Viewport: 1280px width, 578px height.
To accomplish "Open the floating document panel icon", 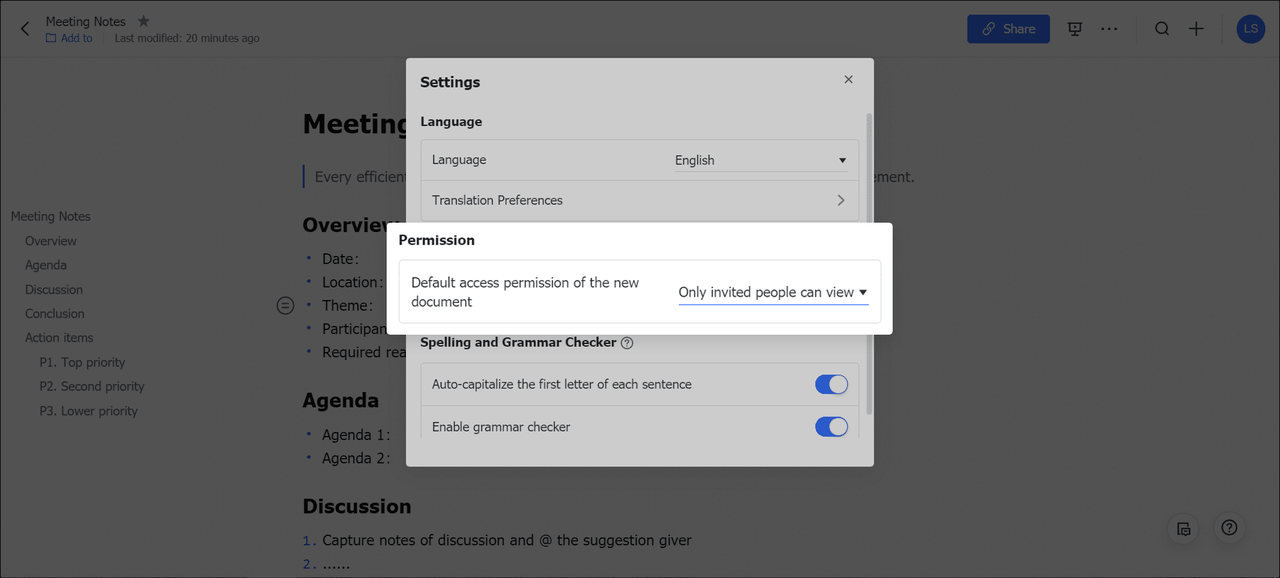I will click(1184, 528).
